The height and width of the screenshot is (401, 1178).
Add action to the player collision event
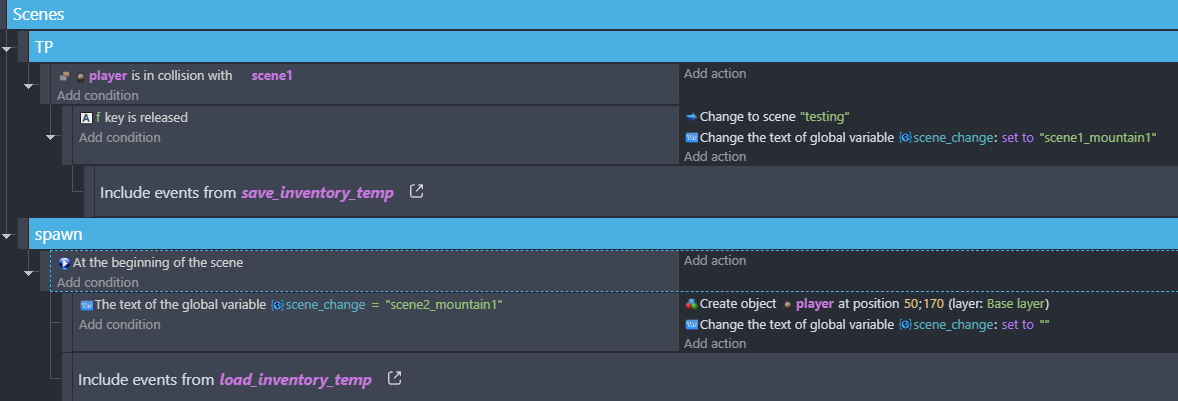714,74
